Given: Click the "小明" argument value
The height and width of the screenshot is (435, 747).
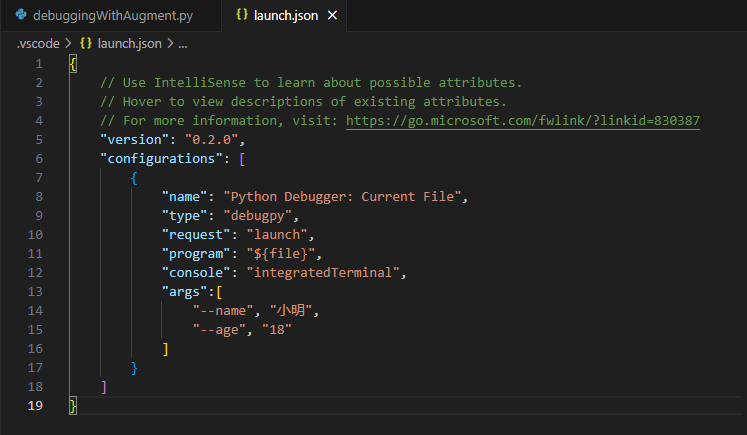Looking at the screenshot, I should pyautogui.click(x=291, y=311).
